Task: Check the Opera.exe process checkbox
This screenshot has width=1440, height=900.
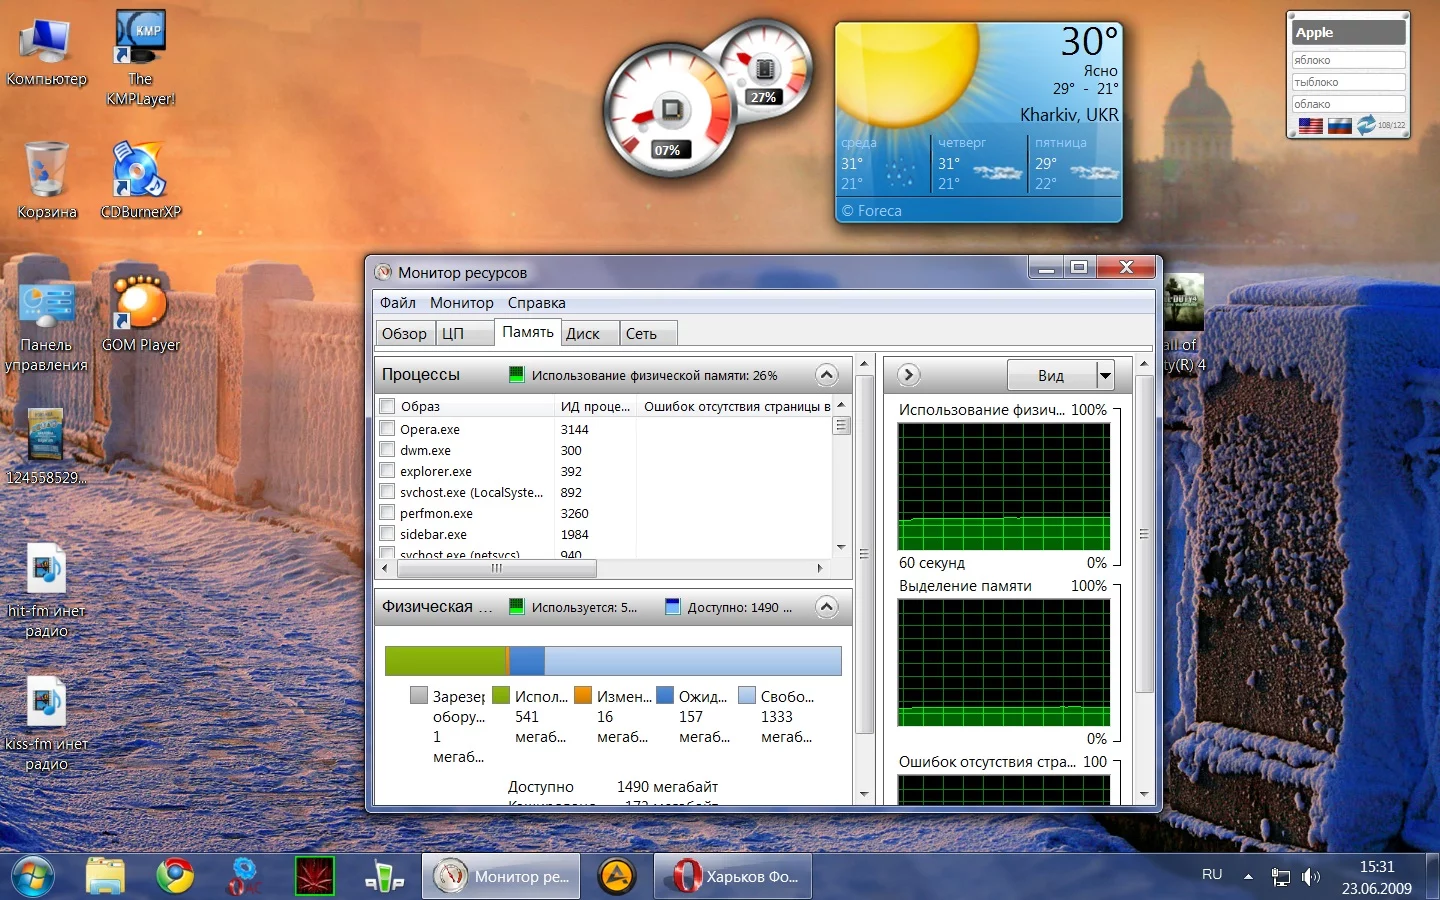Action: [388, 429]
